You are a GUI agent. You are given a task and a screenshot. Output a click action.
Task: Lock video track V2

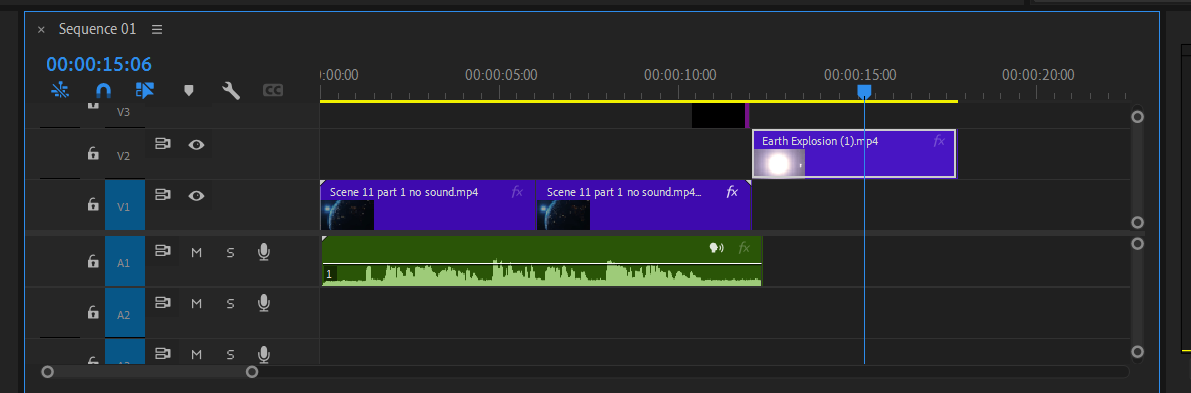click(93, 154)
